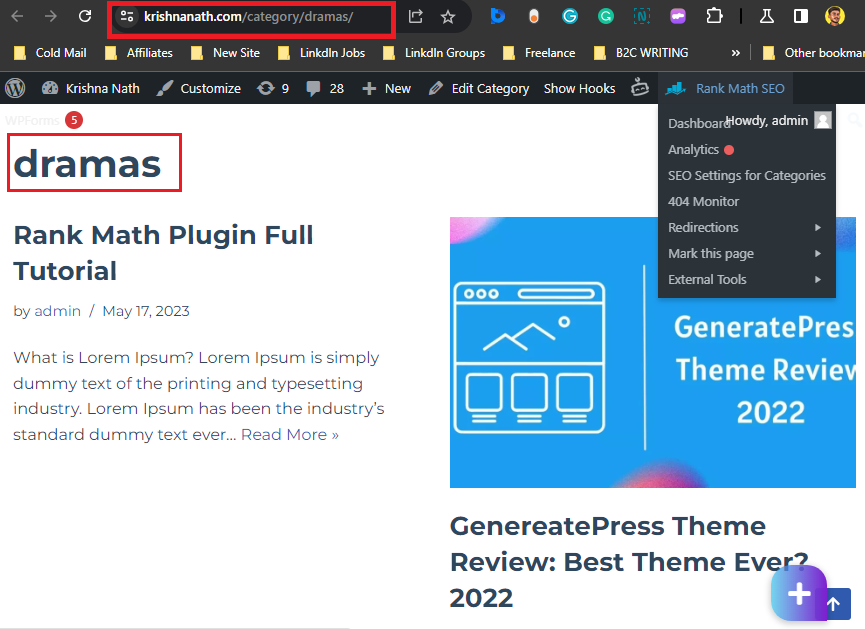The width and height of the screenshot is (865, 629).
Task: Click the Share page icon
Action: (x=415, y=17)
